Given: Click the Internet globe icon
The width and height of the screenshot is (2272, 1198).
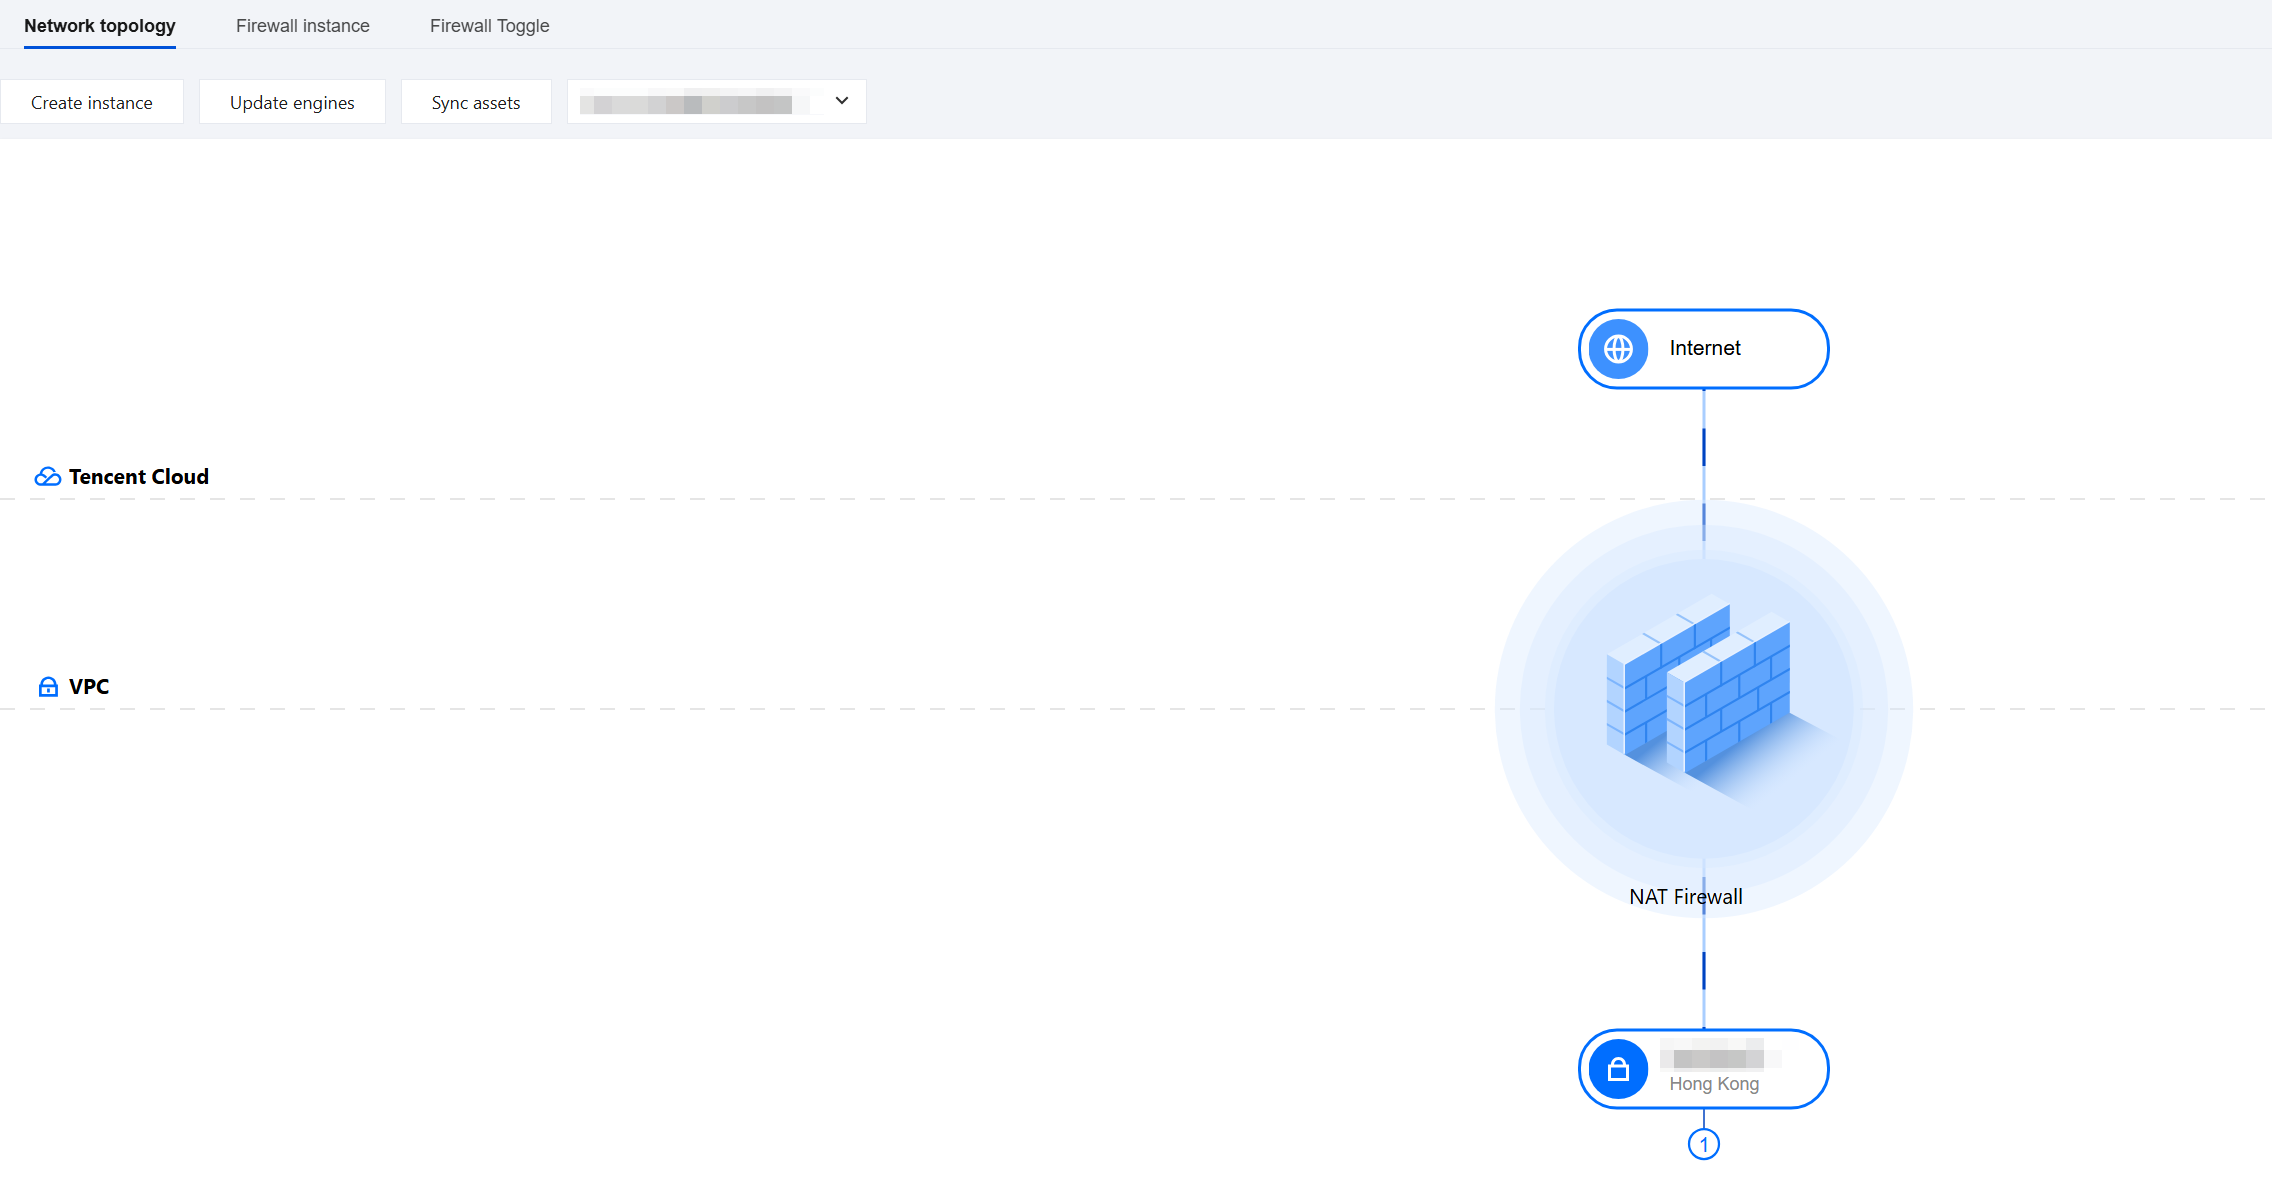Looking at the screenshot, I should tap(1618, 349).
